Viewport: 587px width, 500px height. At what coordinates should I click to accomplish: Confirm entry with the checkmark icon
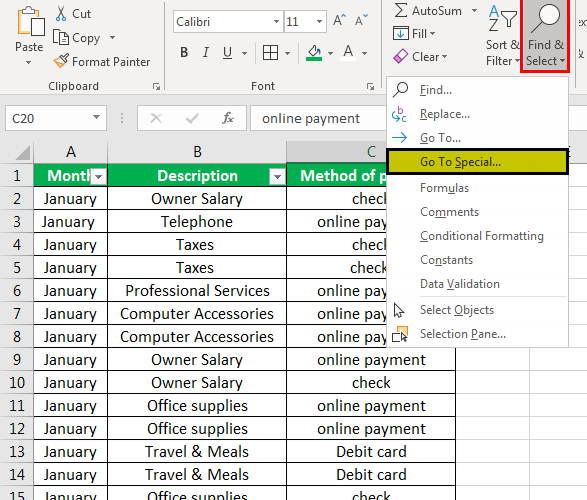pos(192,118)
